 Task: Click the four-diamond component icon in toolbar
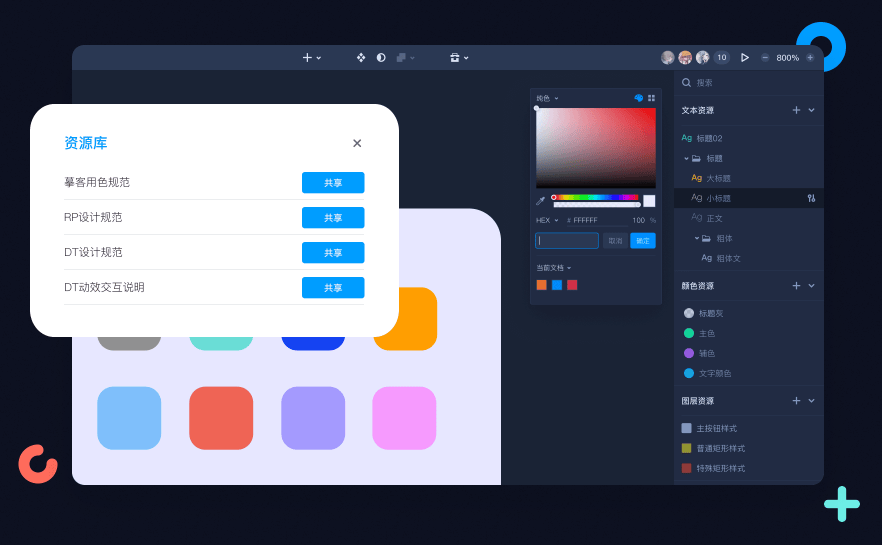pos(361,58)
